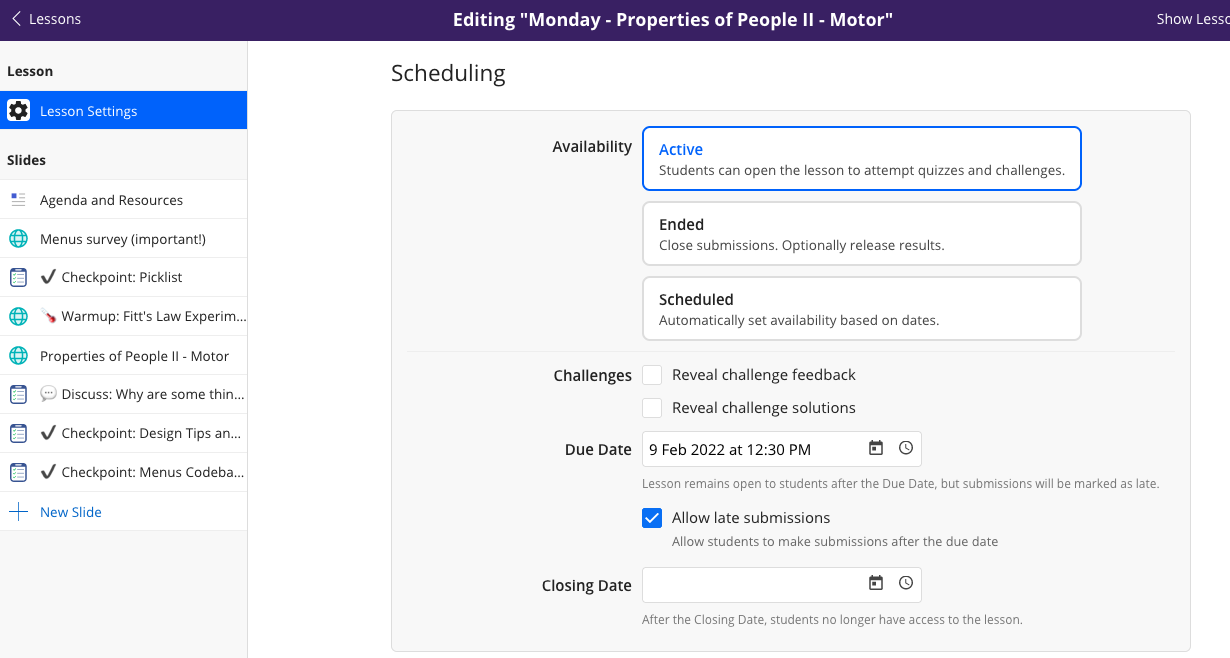Open the Closing Date calendar picker icon
This screenshot has height=658, width=1230.
coord(876,584)
